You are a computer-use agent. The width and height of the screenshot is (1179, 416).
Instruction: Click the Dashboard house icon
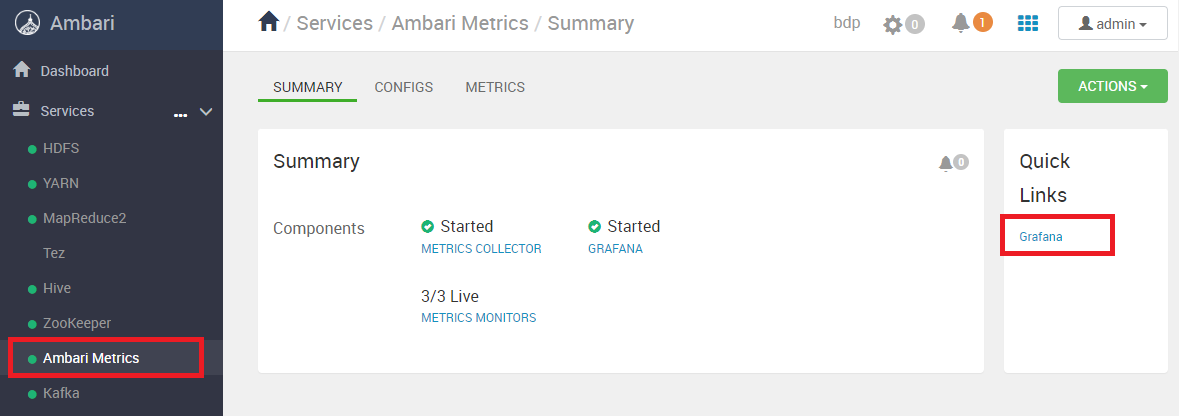click(x=22, y=70)
